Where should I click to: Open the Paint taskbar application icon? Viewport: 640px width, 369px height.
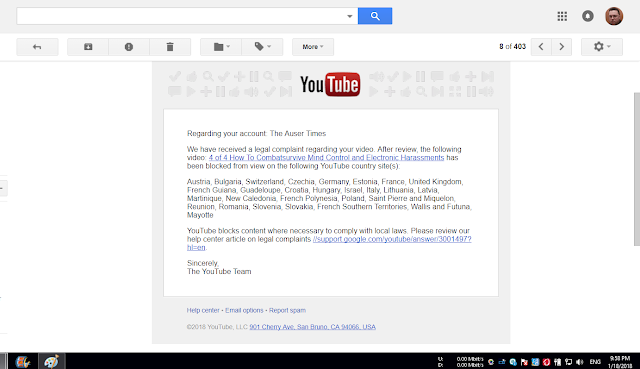click(x=51, y=362)
